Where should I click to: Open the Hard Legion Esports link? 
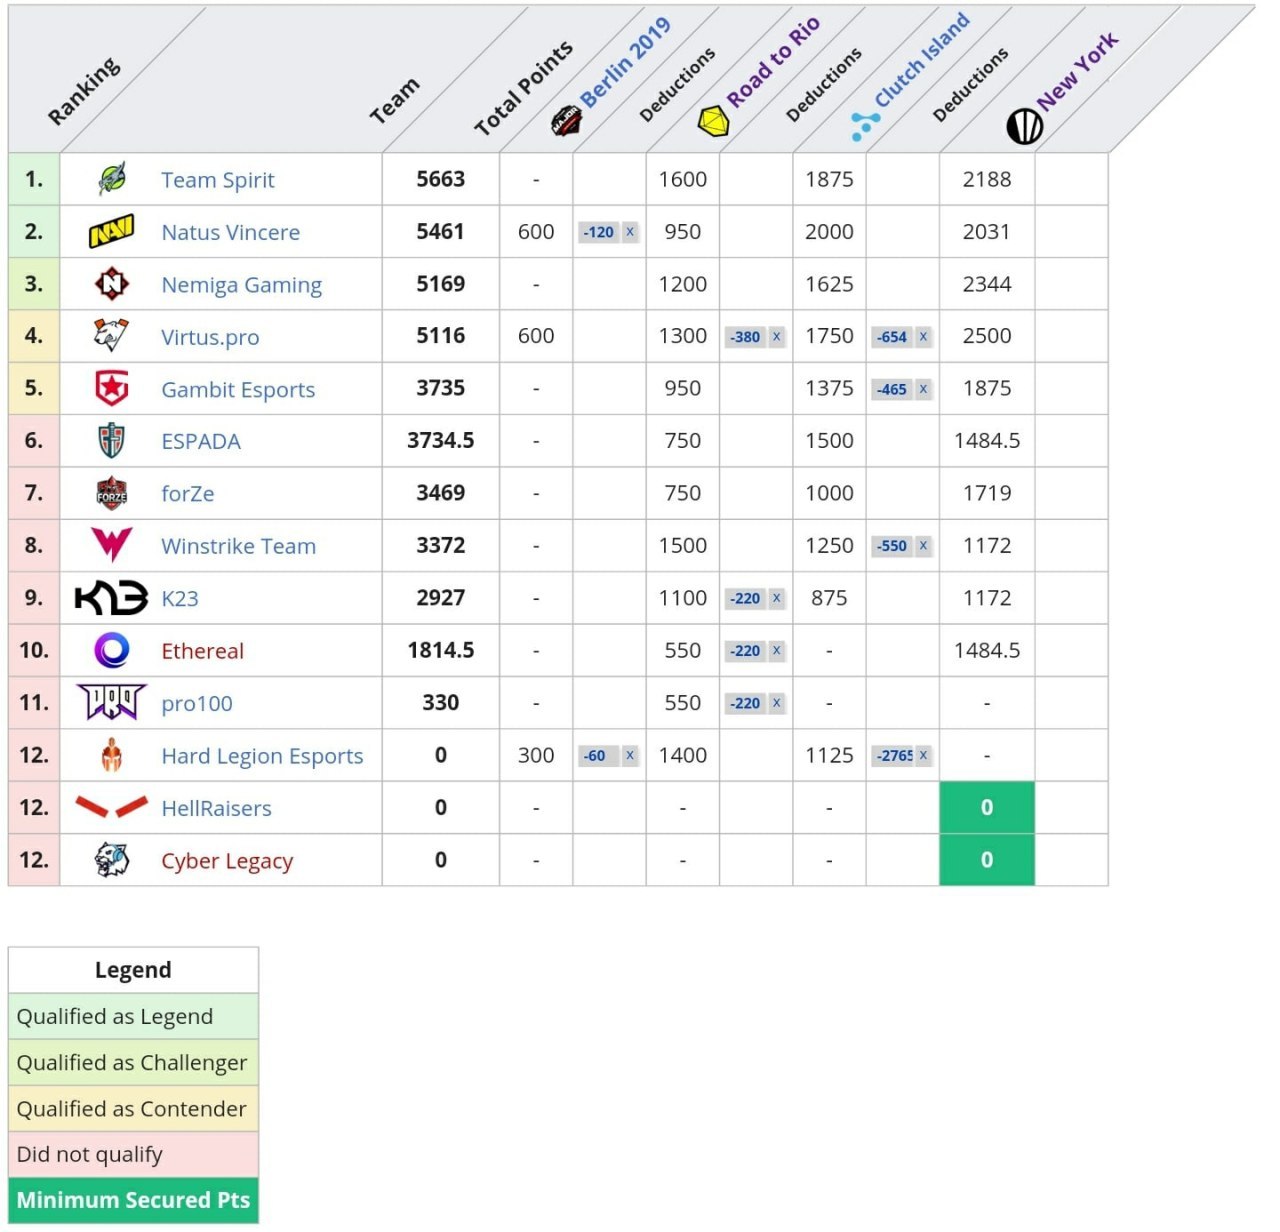(263, 756)
